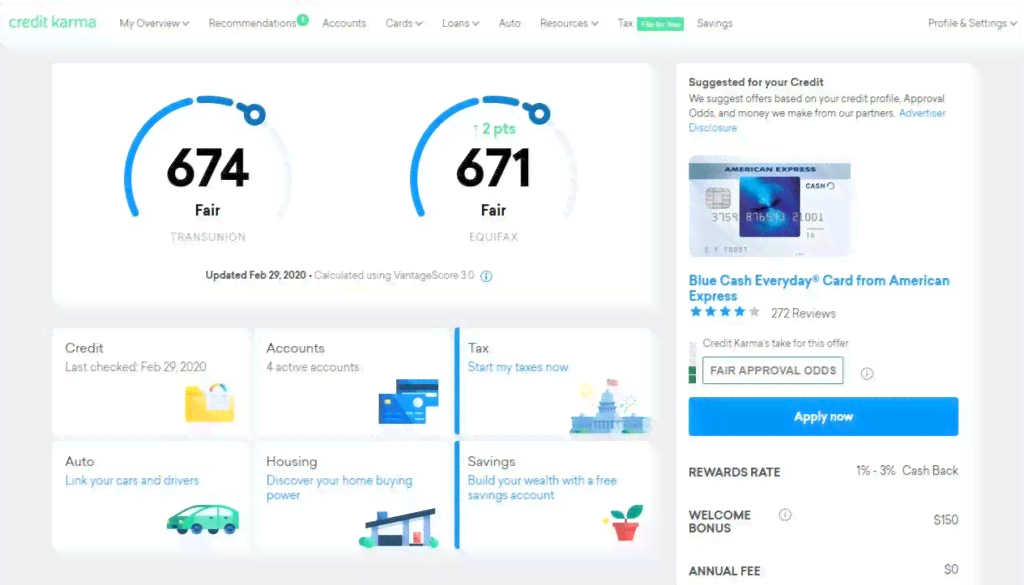Screen dimensions: 1024x585
Task: Click the 2 pts increase indicator
Action: click(x=494, y=129)
